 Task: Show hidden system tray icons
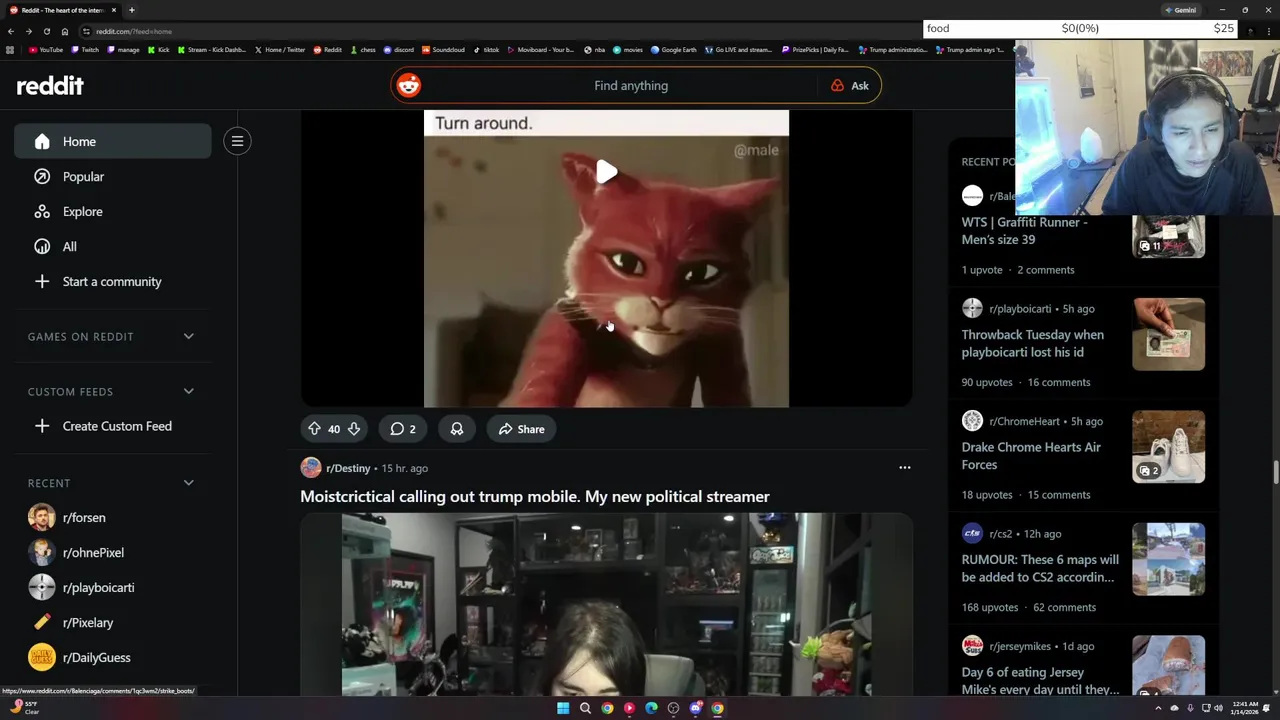[x=1158, y=708]
